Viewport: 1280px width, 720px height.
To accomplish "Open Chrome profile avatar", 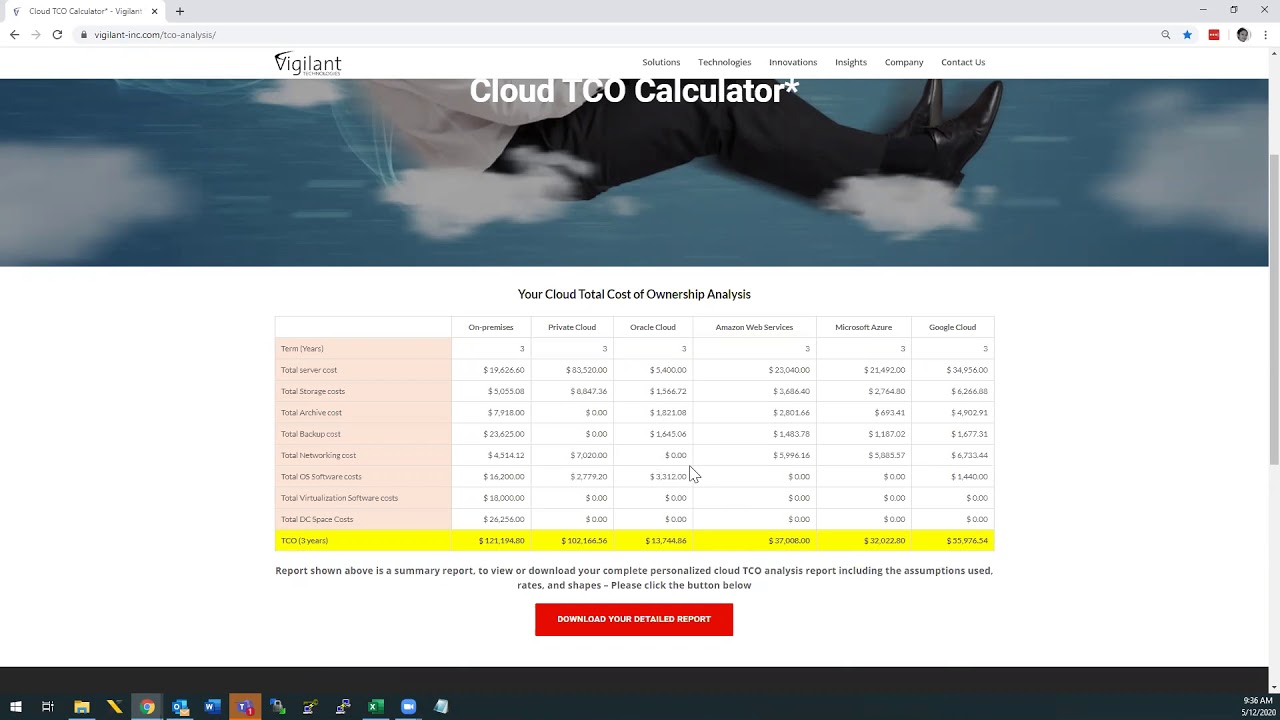I will [1243, 35].
